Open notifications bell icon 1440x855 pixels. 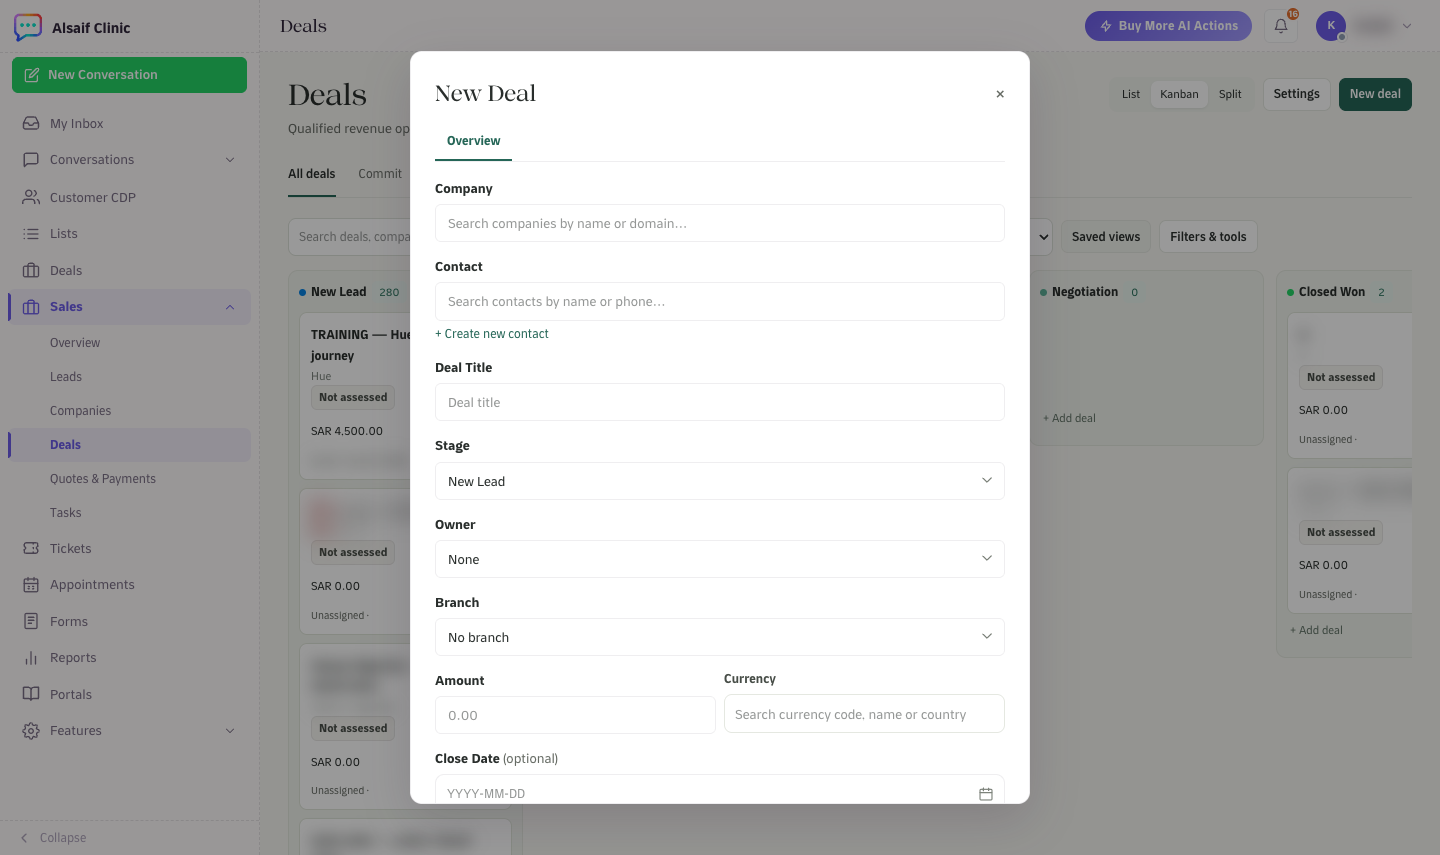click(x=1281, y=26)
